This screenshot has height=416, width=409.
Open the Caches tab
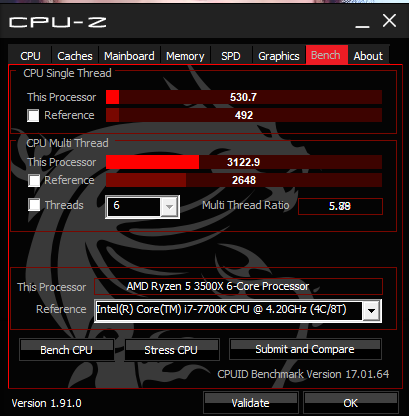point(75,56)
